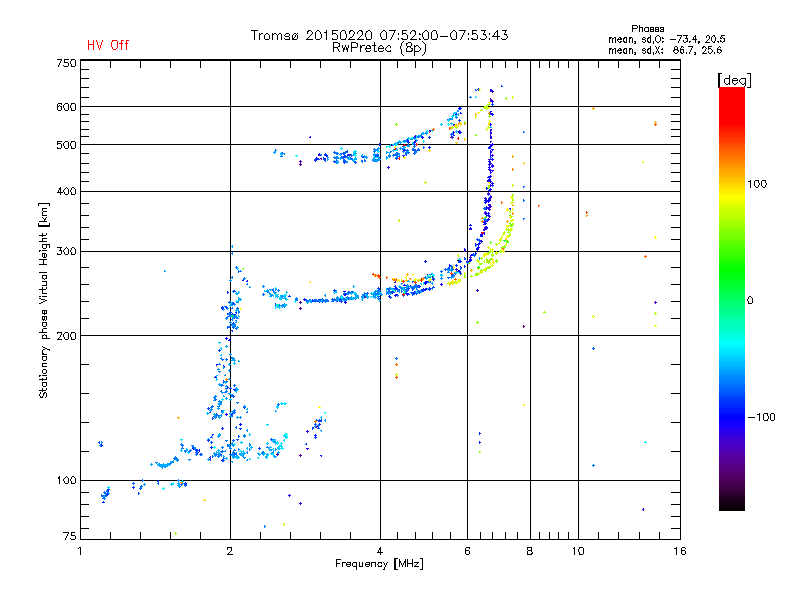Click the x-axis tick label '1'
This screenshot has height=600, width=800.
tap(80, 551)
